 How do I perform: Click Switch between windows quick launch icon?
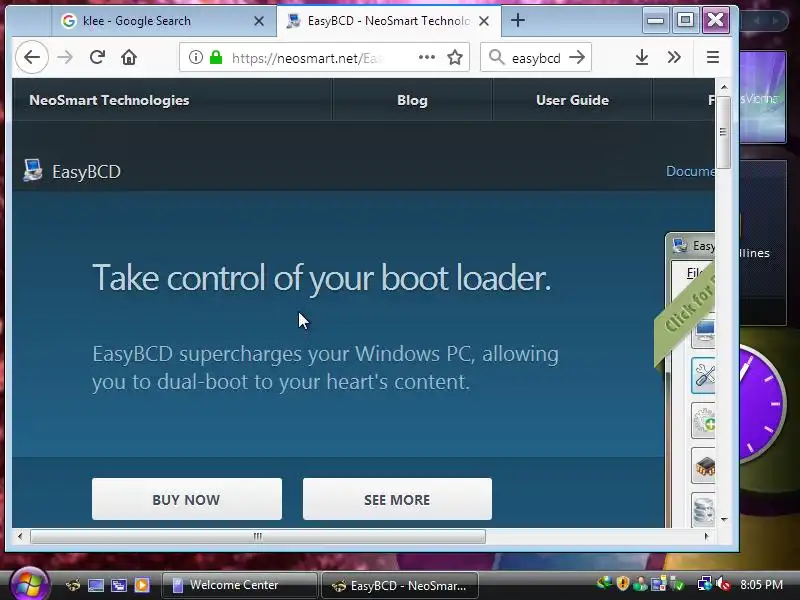pyautogui.click(x=119, y=585)
